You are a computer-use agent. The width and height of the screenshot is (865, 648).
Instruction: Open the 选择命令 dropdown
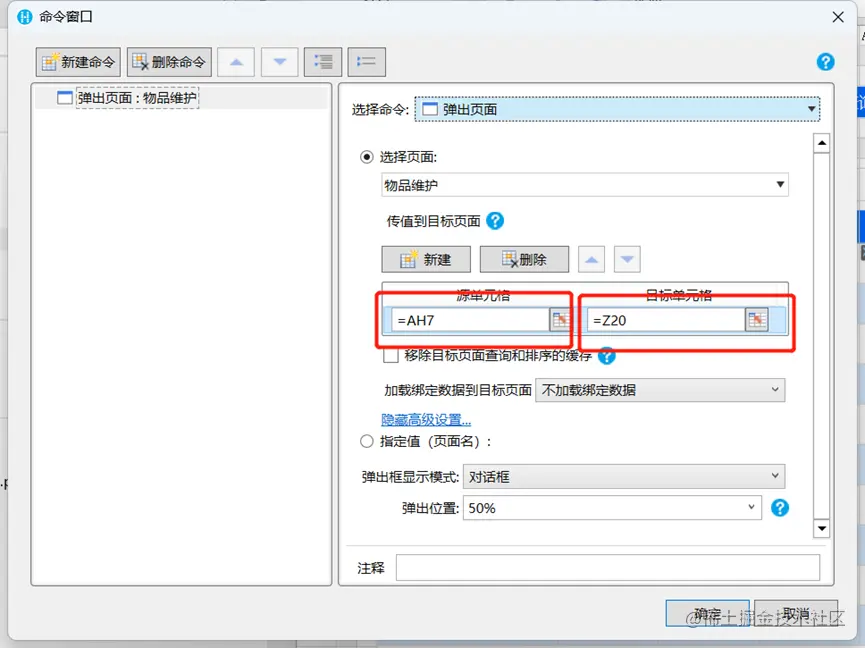(x=617, y=109)
